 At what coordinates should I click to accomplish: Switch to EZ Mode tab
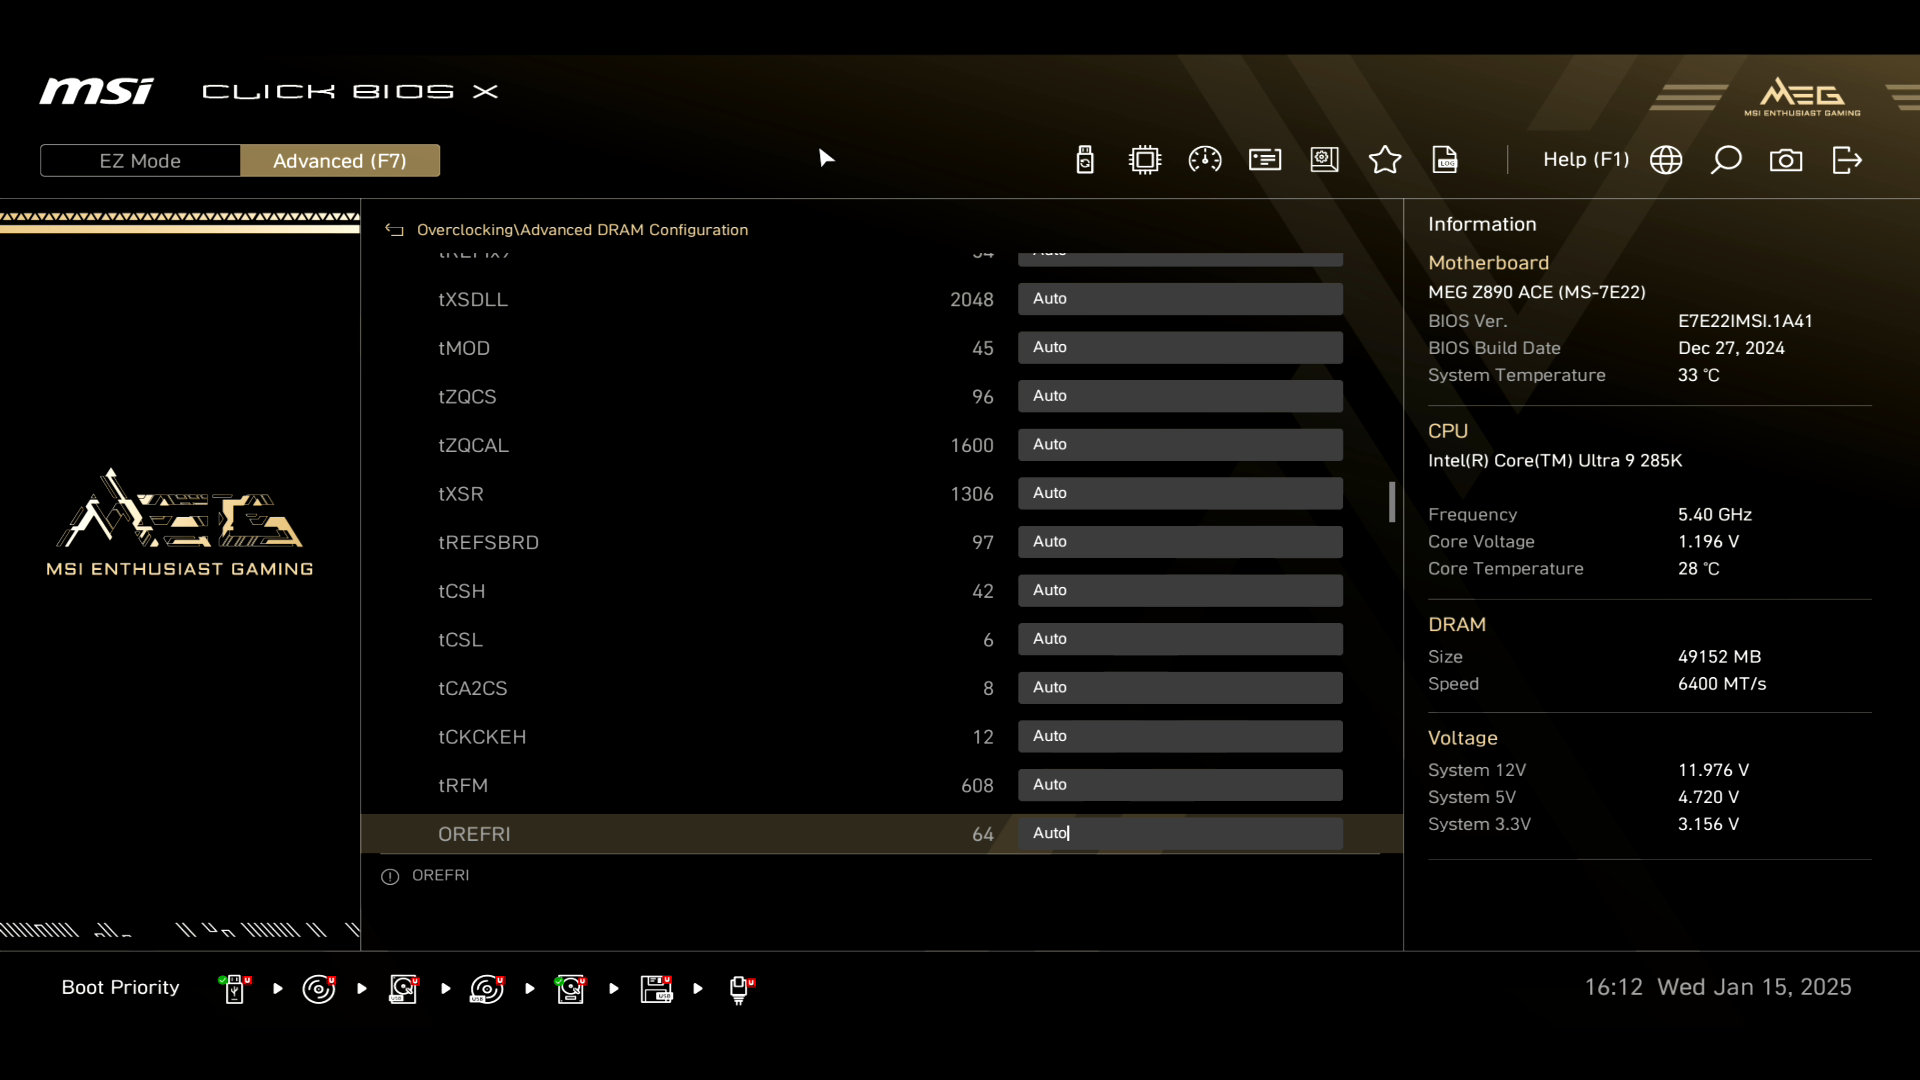click(x=140, y=161)
